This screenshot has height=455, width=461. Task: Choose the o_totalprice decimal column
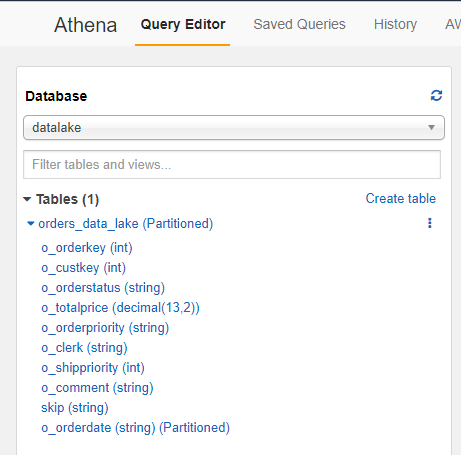pos(120,308)
